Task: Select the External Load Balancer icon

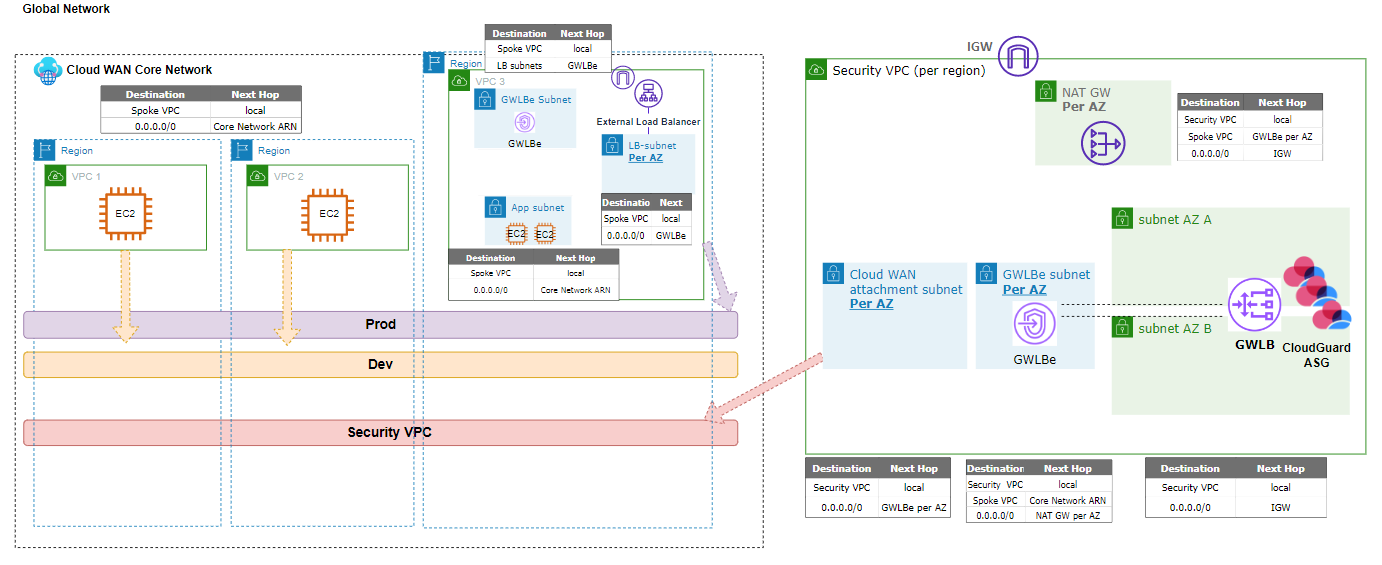Action: [648, 95]
